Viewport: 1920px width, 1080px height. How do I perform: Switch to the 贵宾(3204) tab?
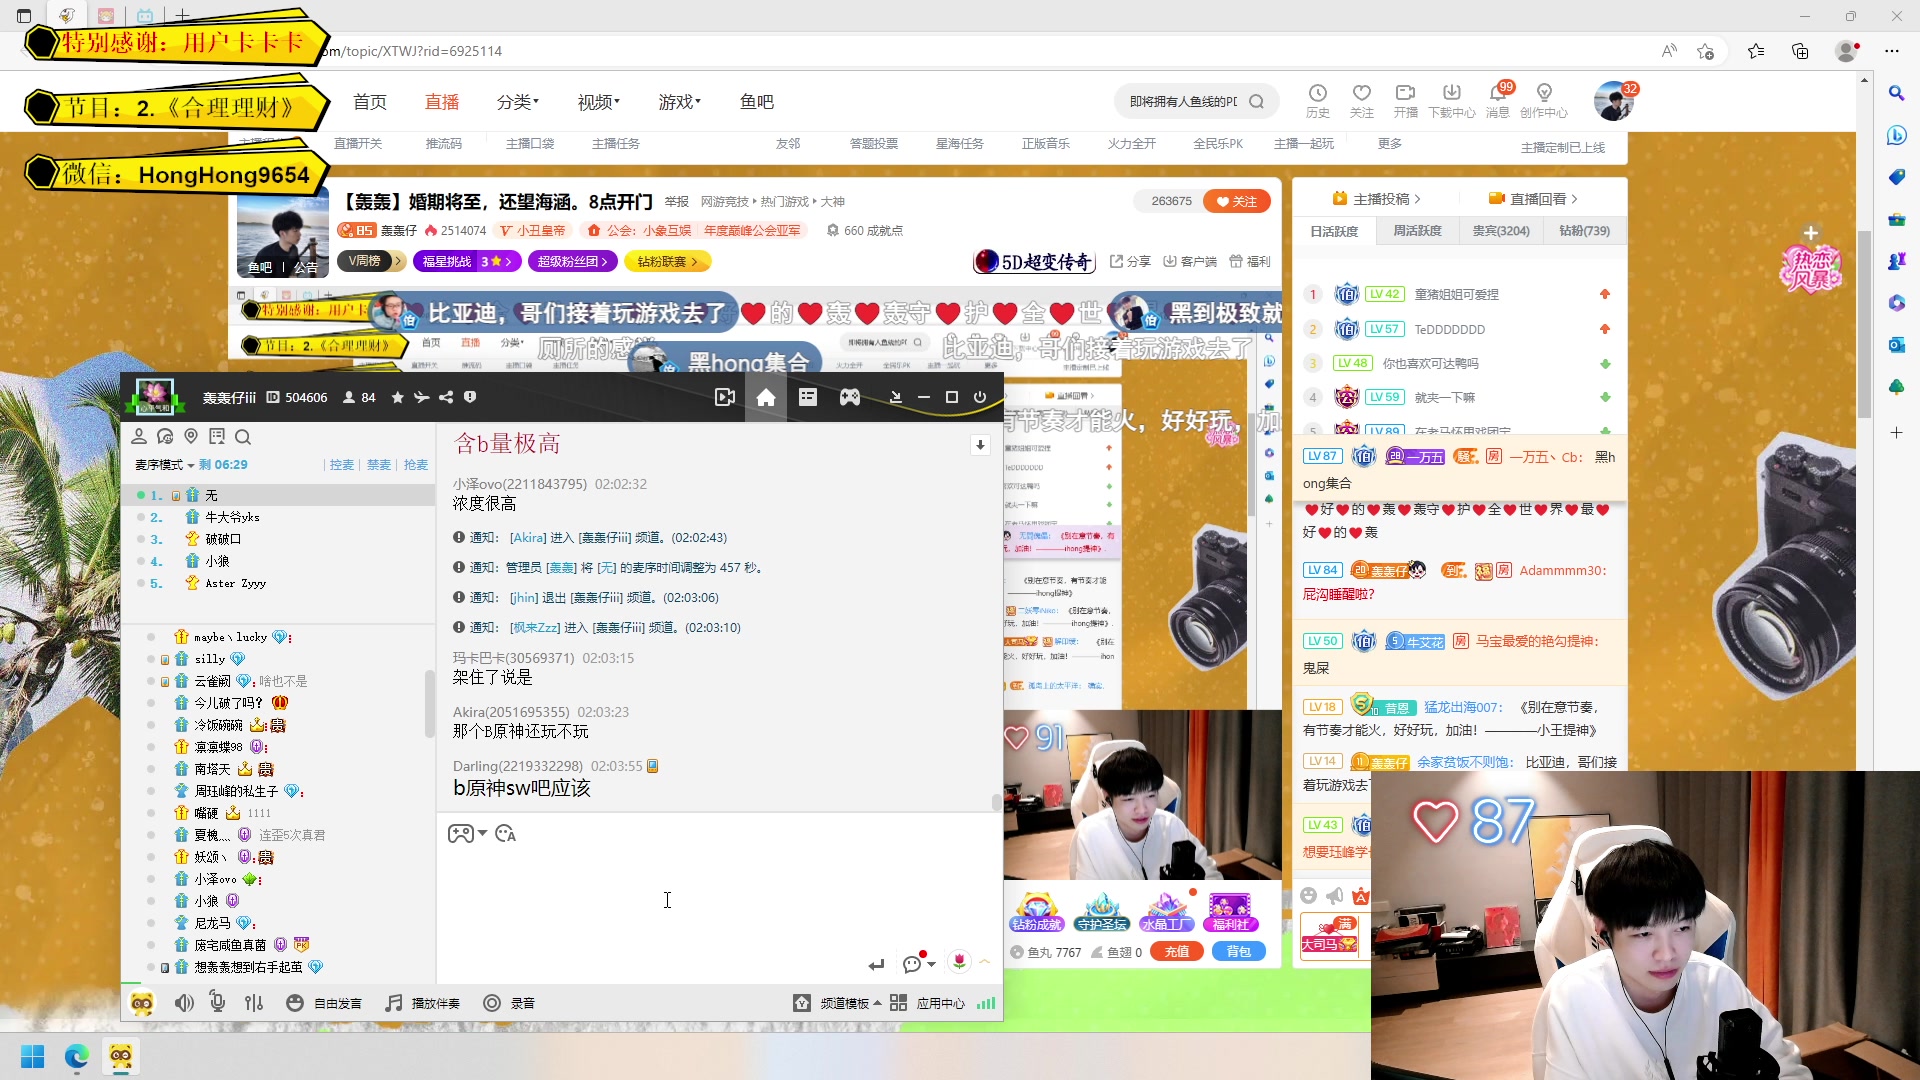[1501, 231]
